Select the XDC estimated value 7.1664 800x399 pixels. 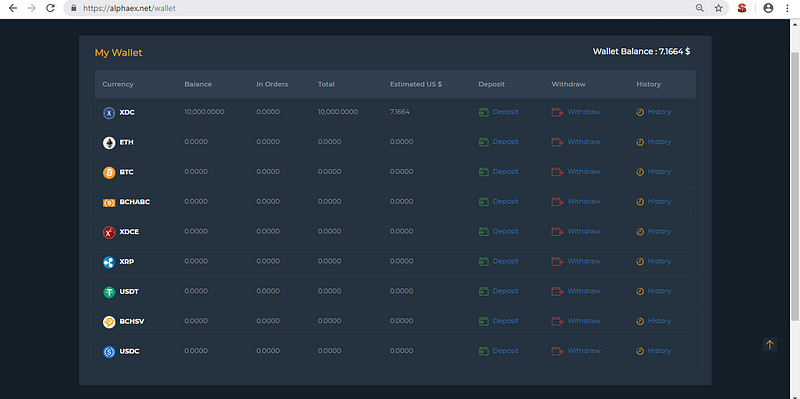pyautogui.click(x=399, y=112)
